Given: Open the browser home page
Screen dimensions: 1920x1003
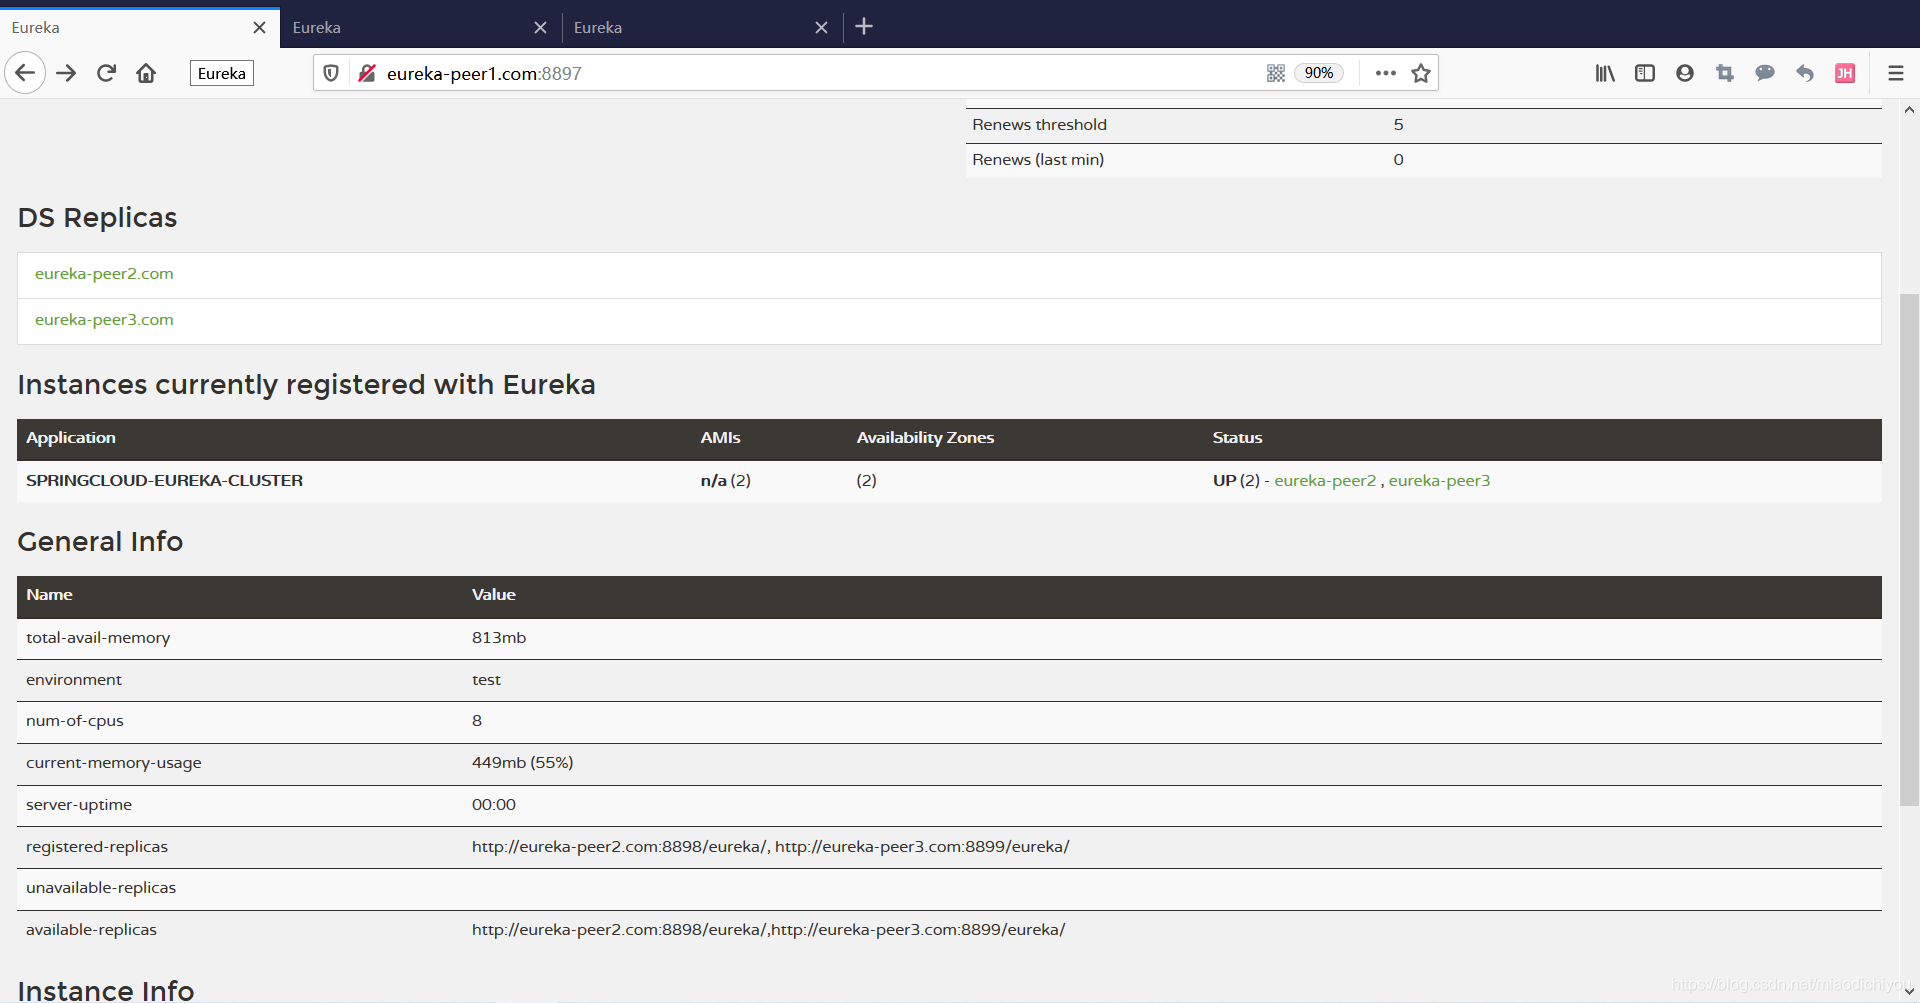Looking at the screenshot, I should tap(146, 73).
